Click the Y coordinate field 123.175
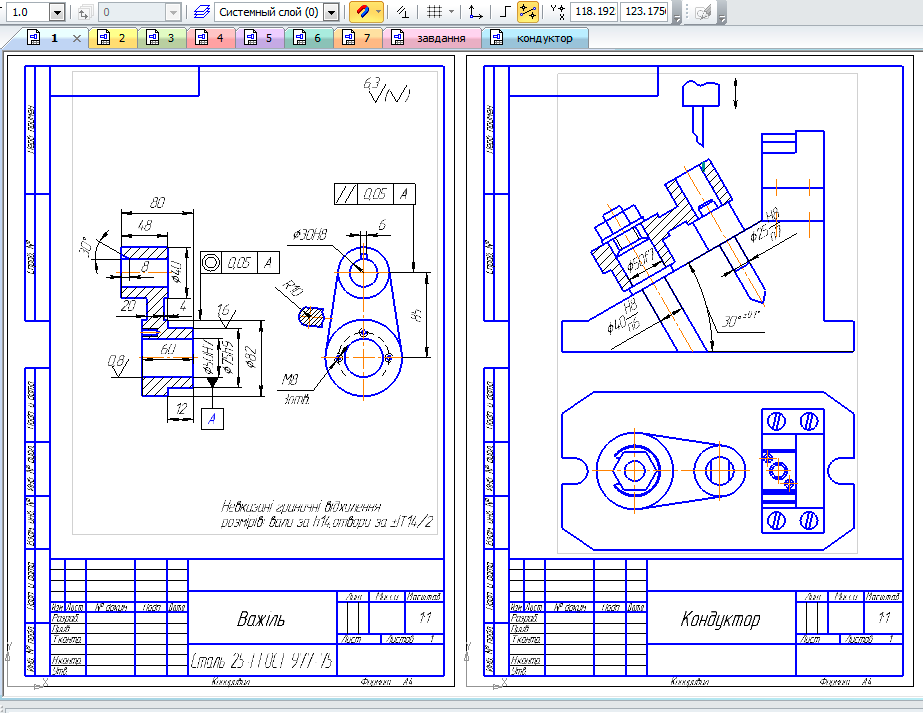This screenshot has width=923, height=713. pyautogui.click(x=645, y=12)
